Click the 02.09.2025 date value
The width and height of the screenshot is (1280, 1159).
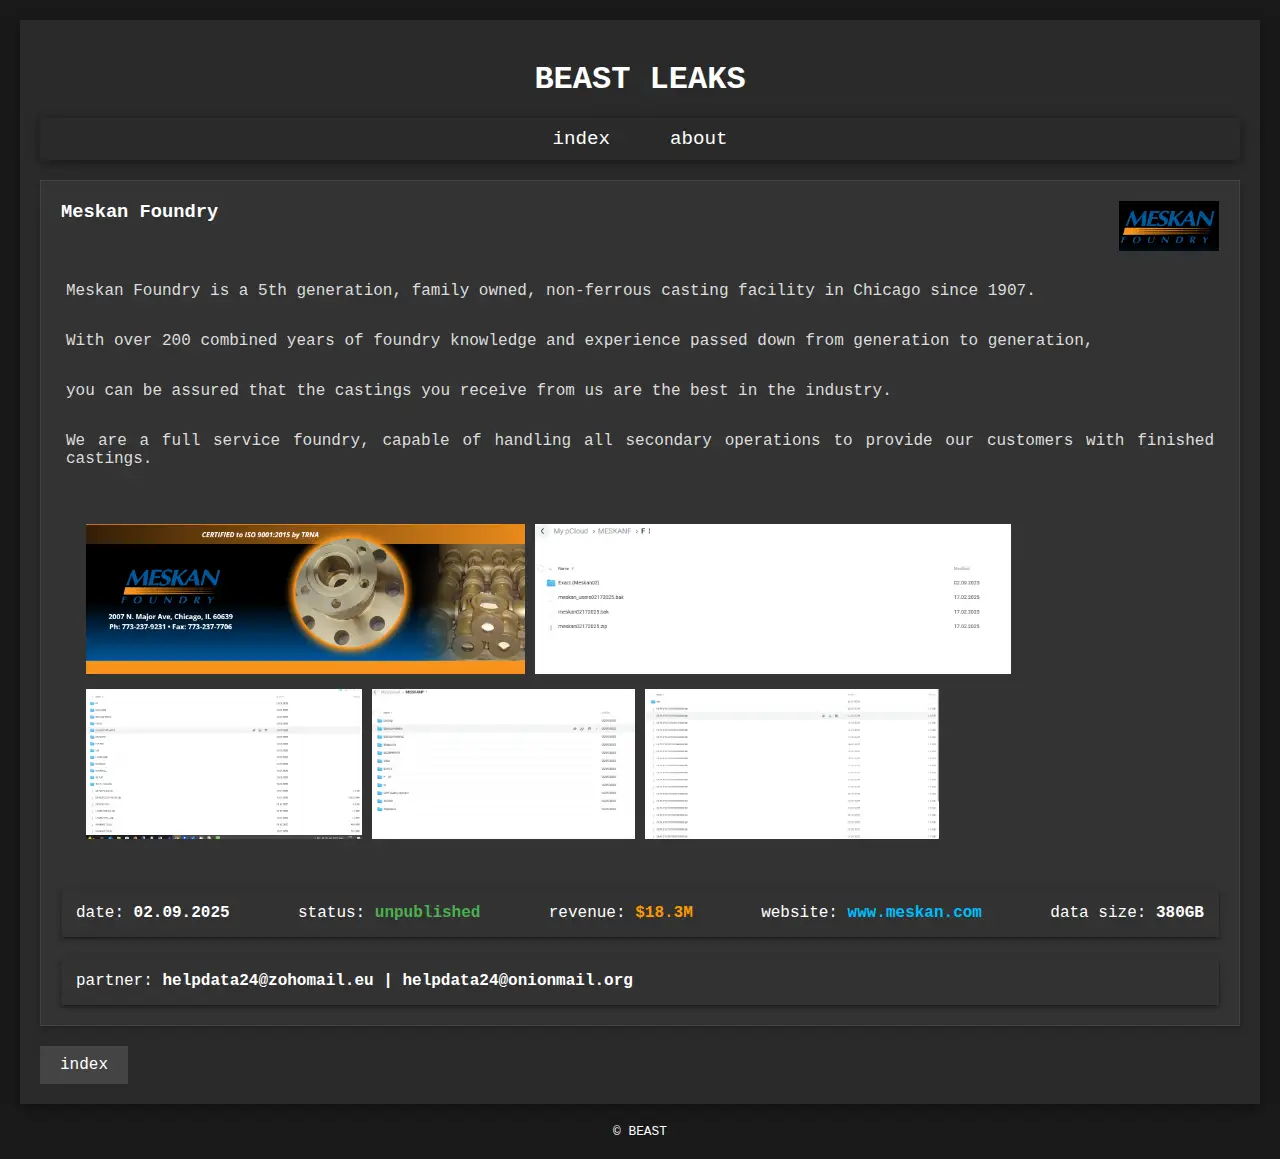pyautogui.click(x=181, y=912)
